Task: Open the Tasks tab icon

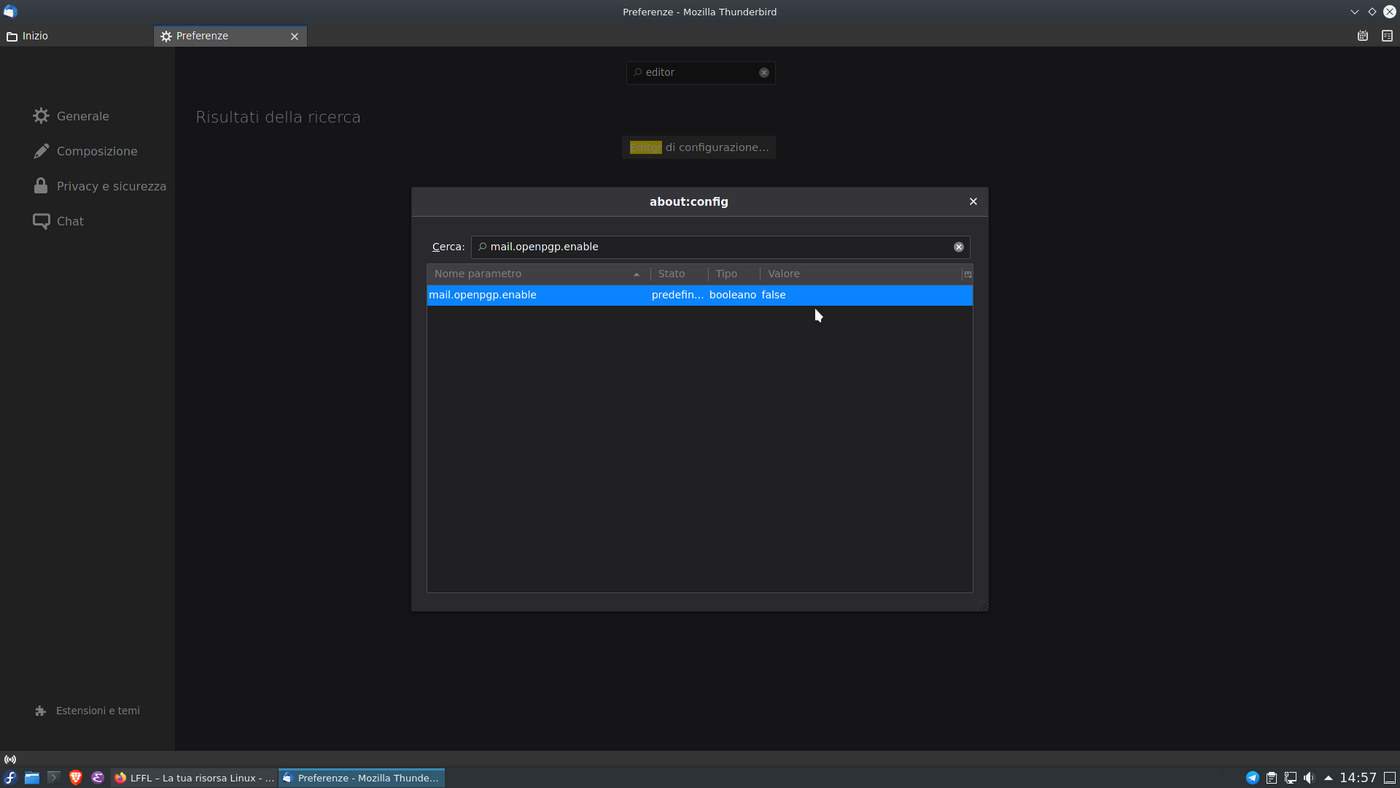Action: point(1387,36)
